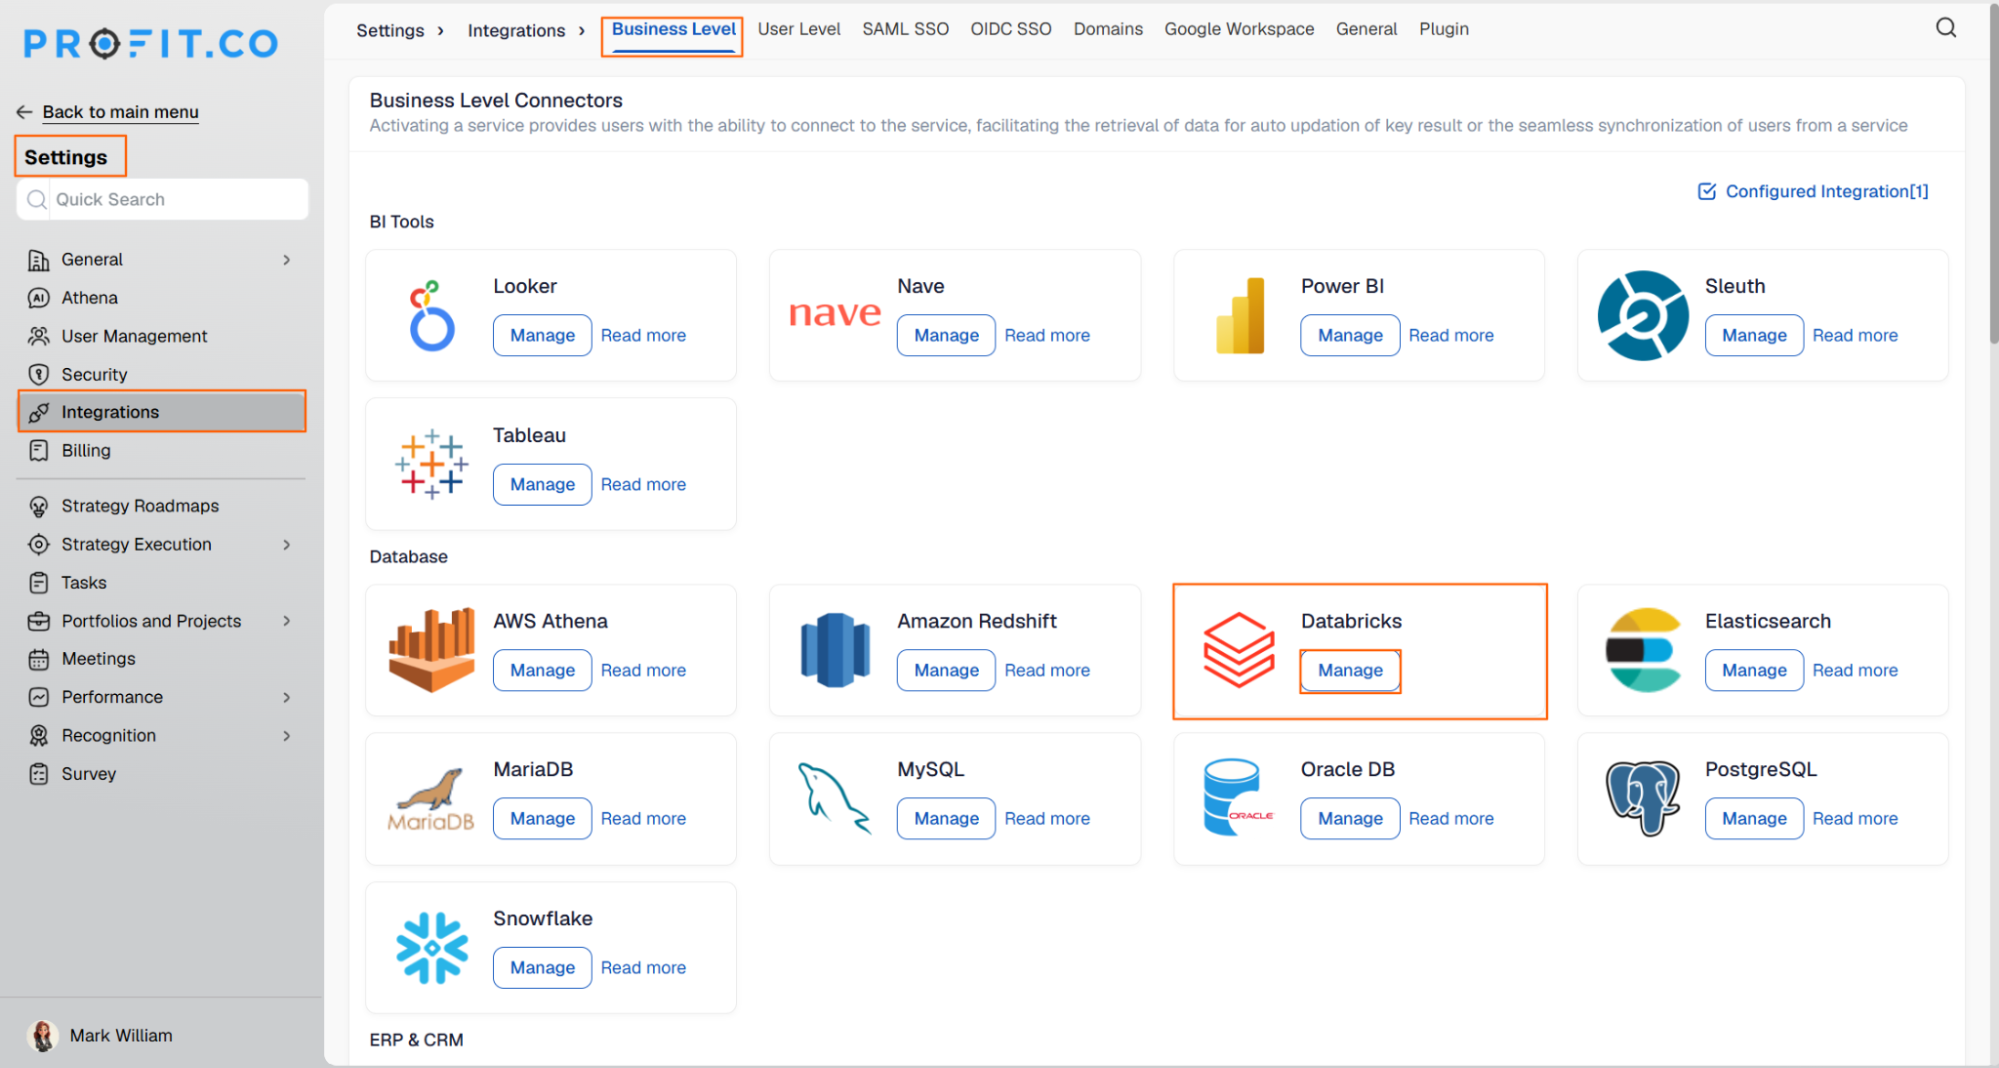Click the Oracle DB logo icon

[x=1239, y=798]
